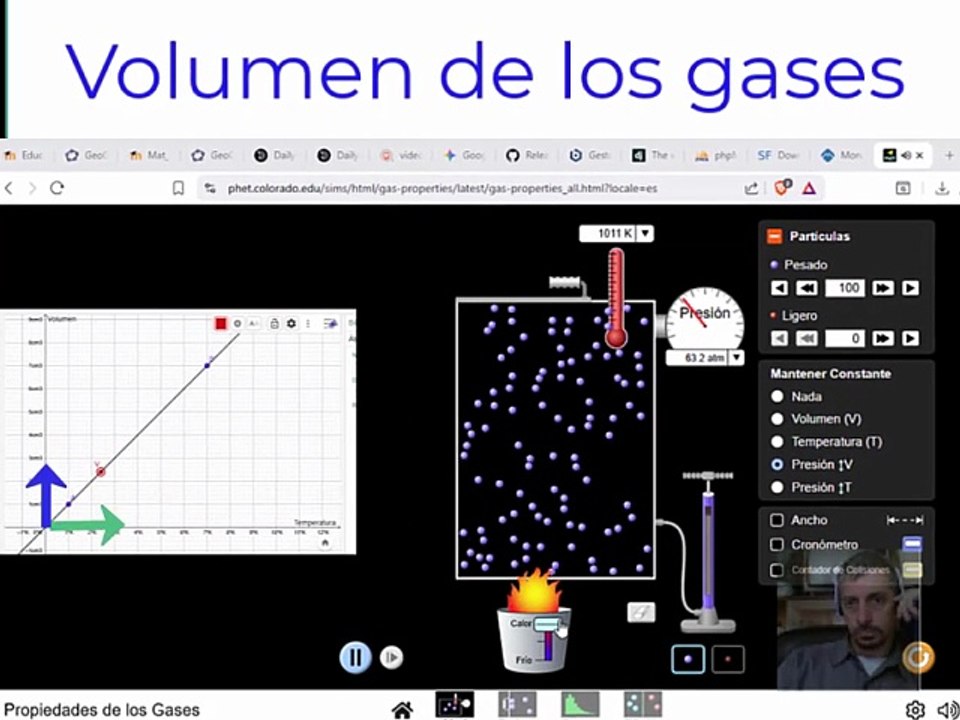
Task: Add many Ligero particles with the double right arrow
Action: (882, 338)
